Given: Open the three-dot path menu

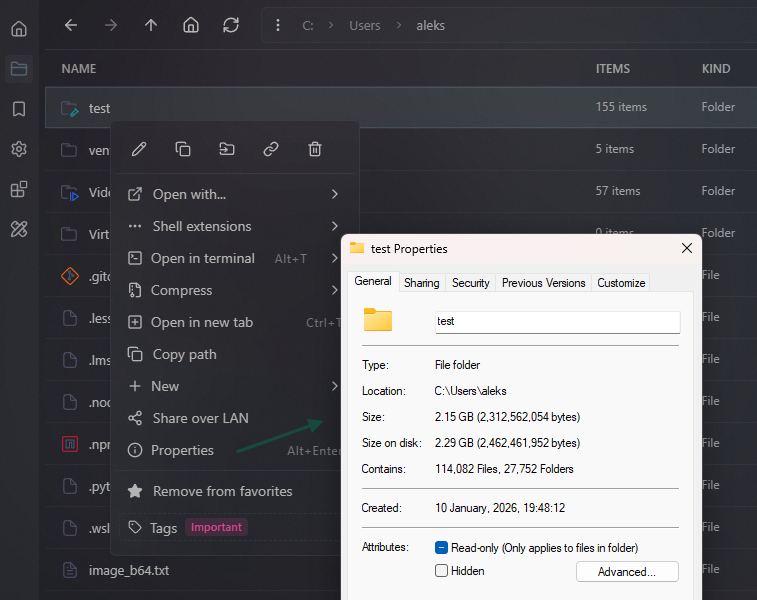Looking at the screenshot, I should tap(278, 25).
